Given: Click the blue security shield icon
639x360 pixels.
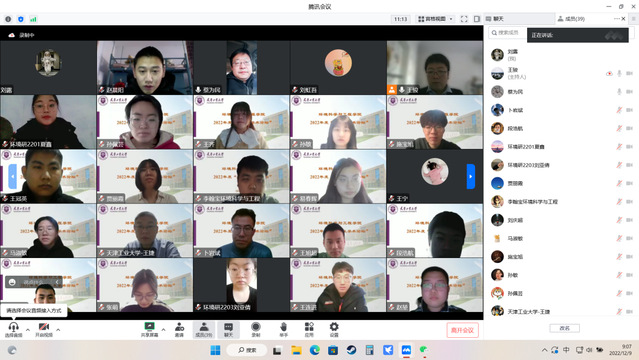Looking at the screenshot, I should click(21, 19).
